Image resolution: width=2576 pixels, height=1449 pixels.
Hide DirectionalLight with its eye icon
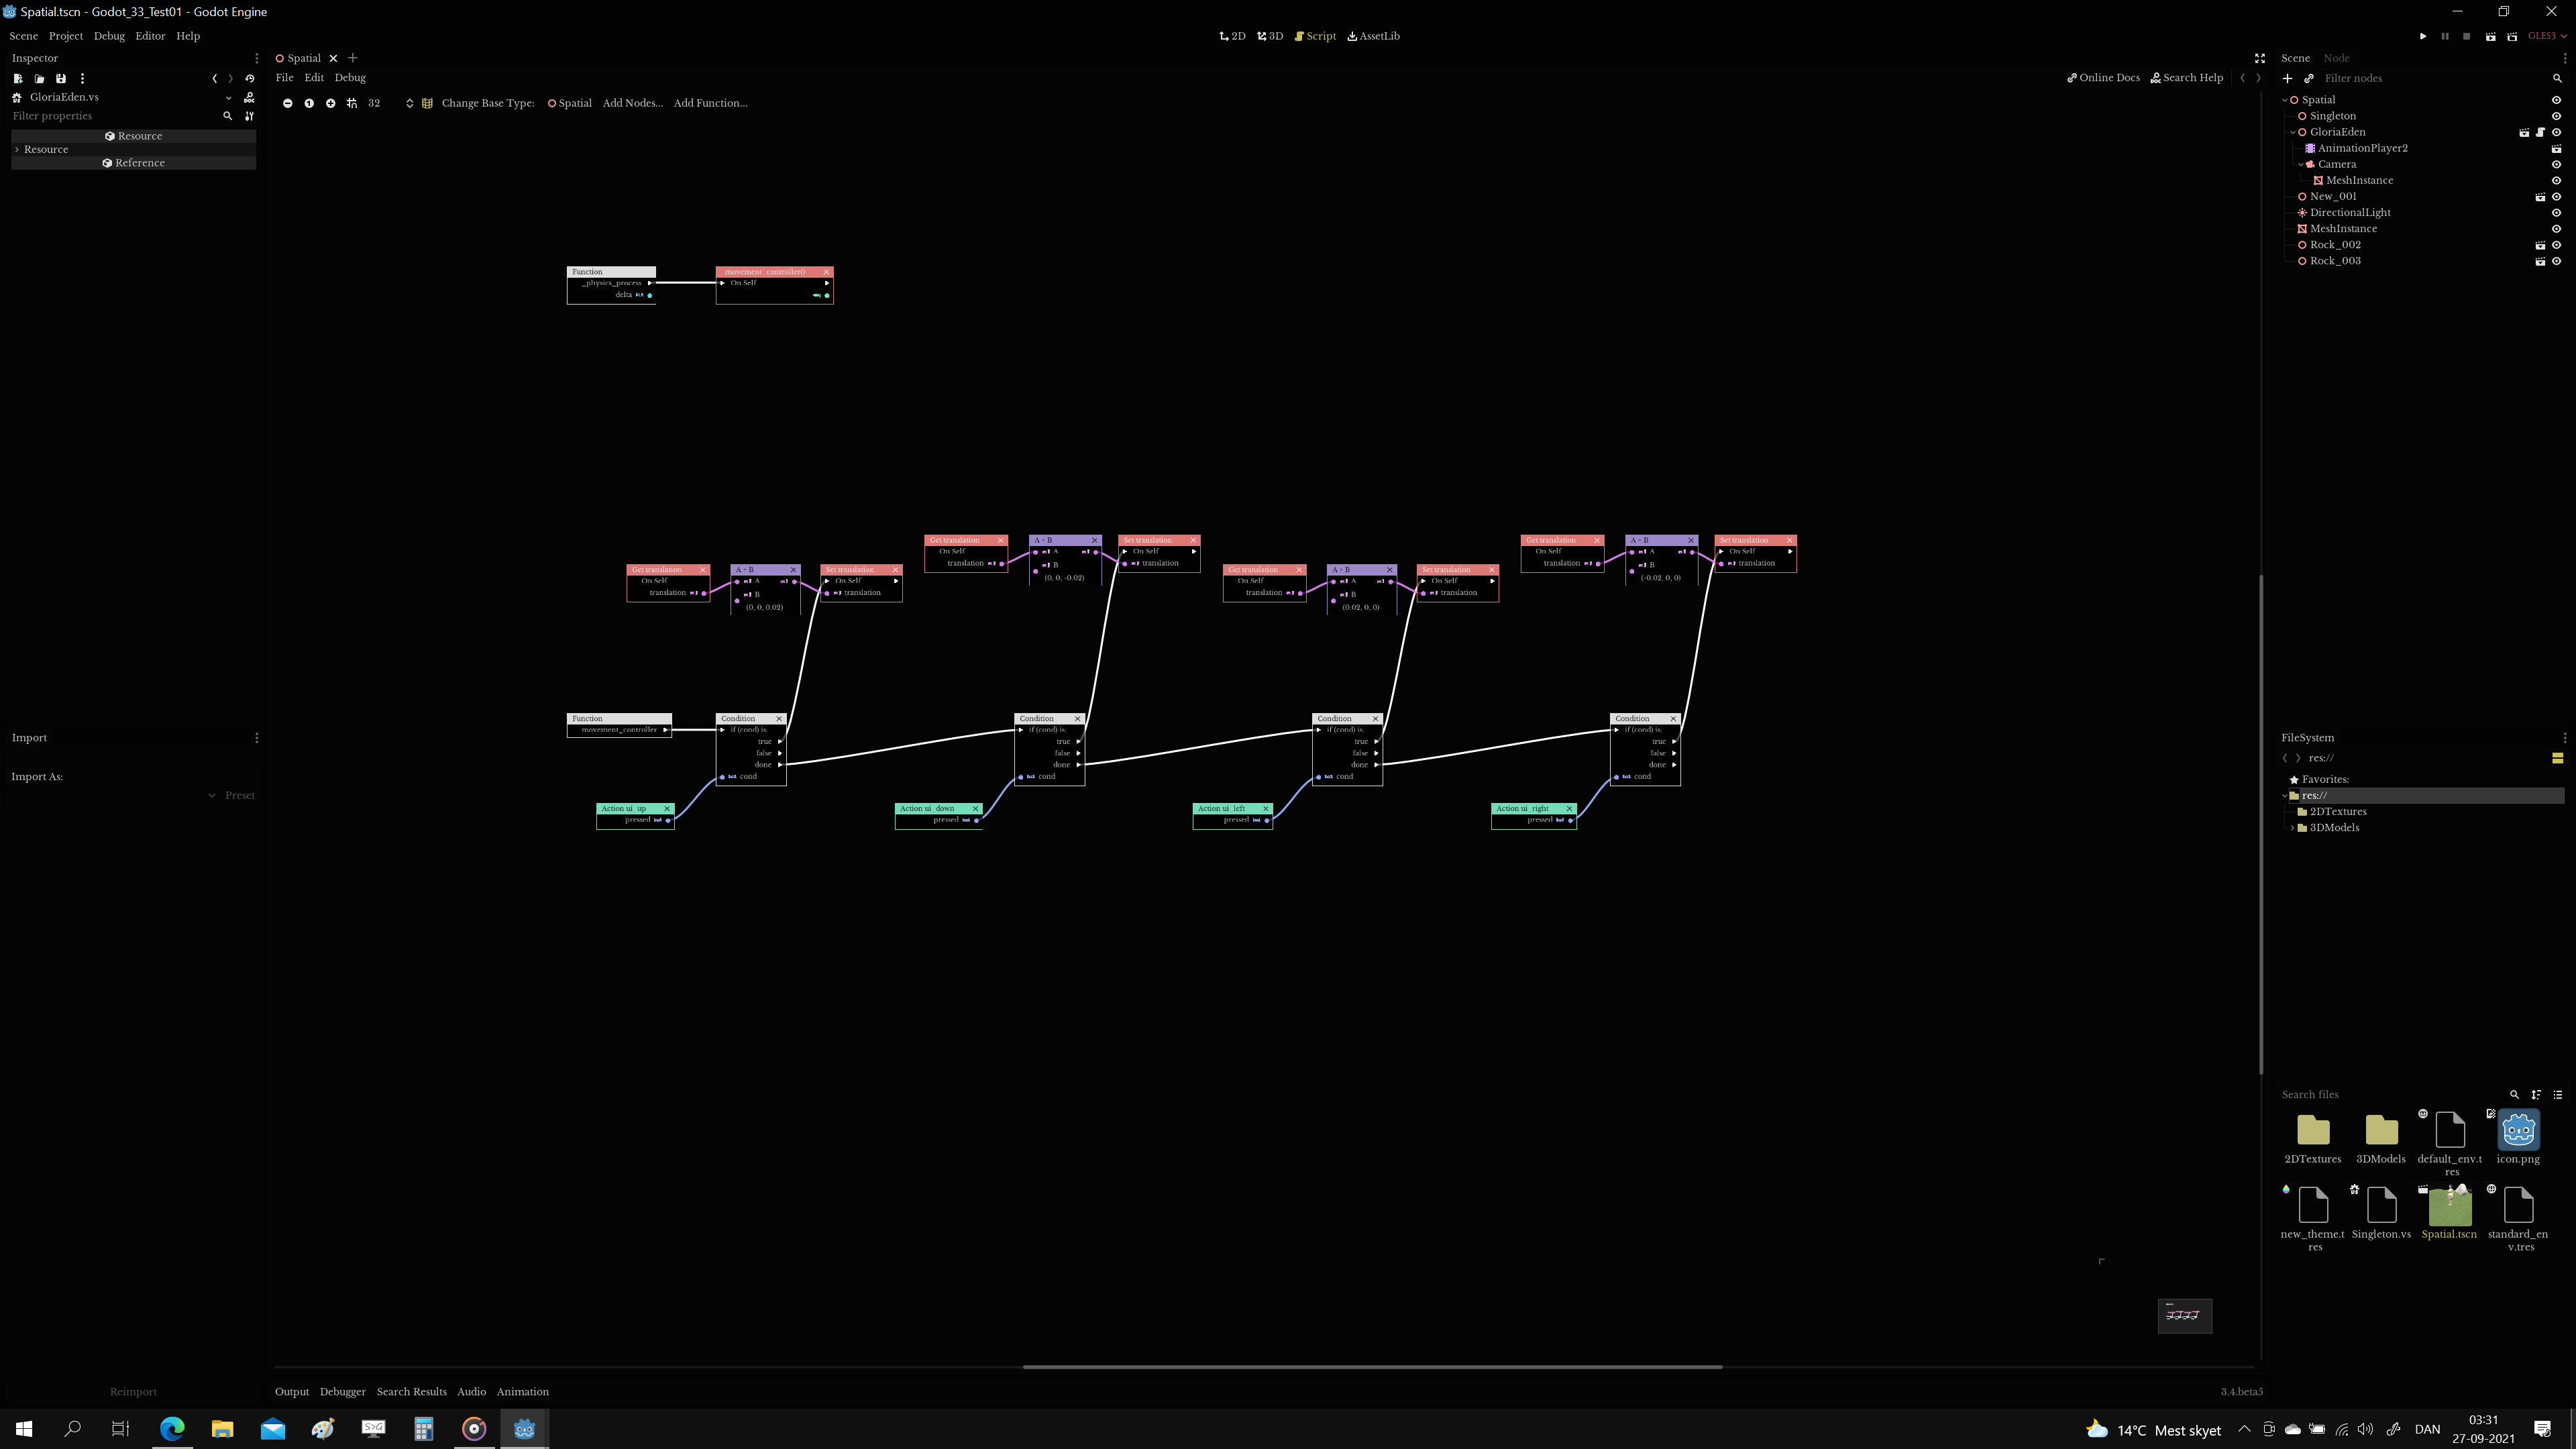pos(2557,212)
